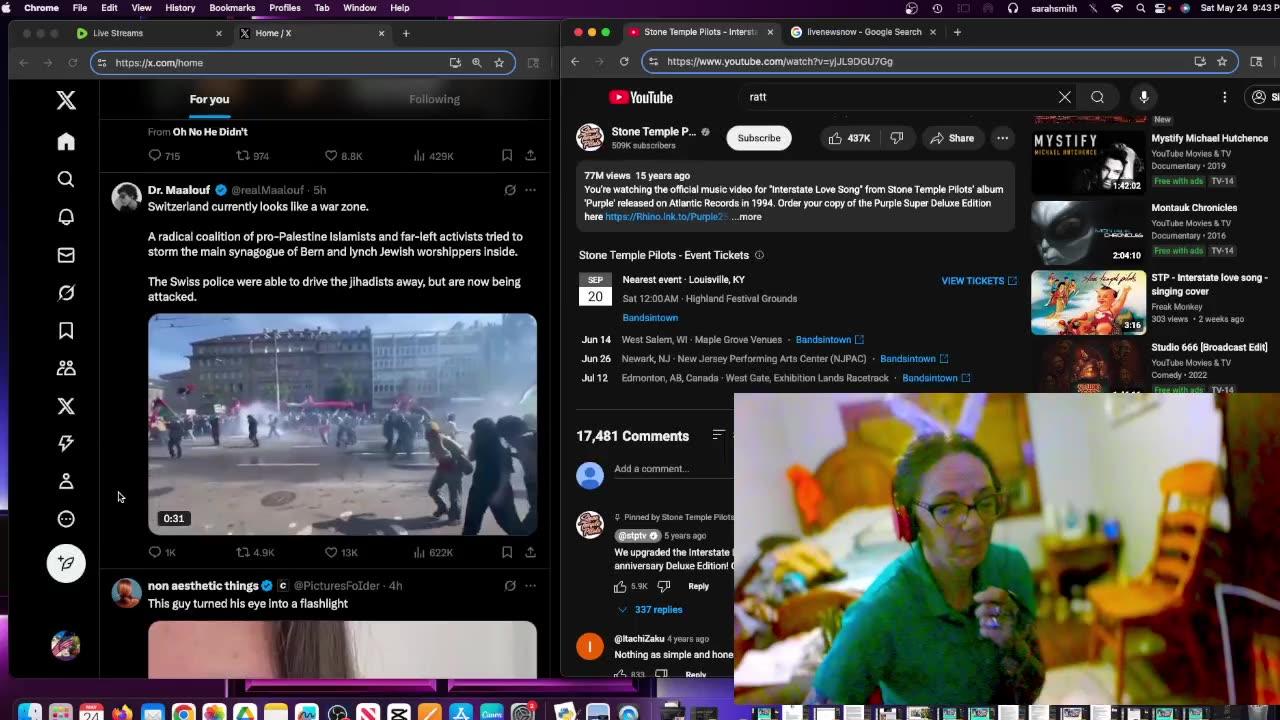Open Communities icon in X sidebar

coord(66,368)
